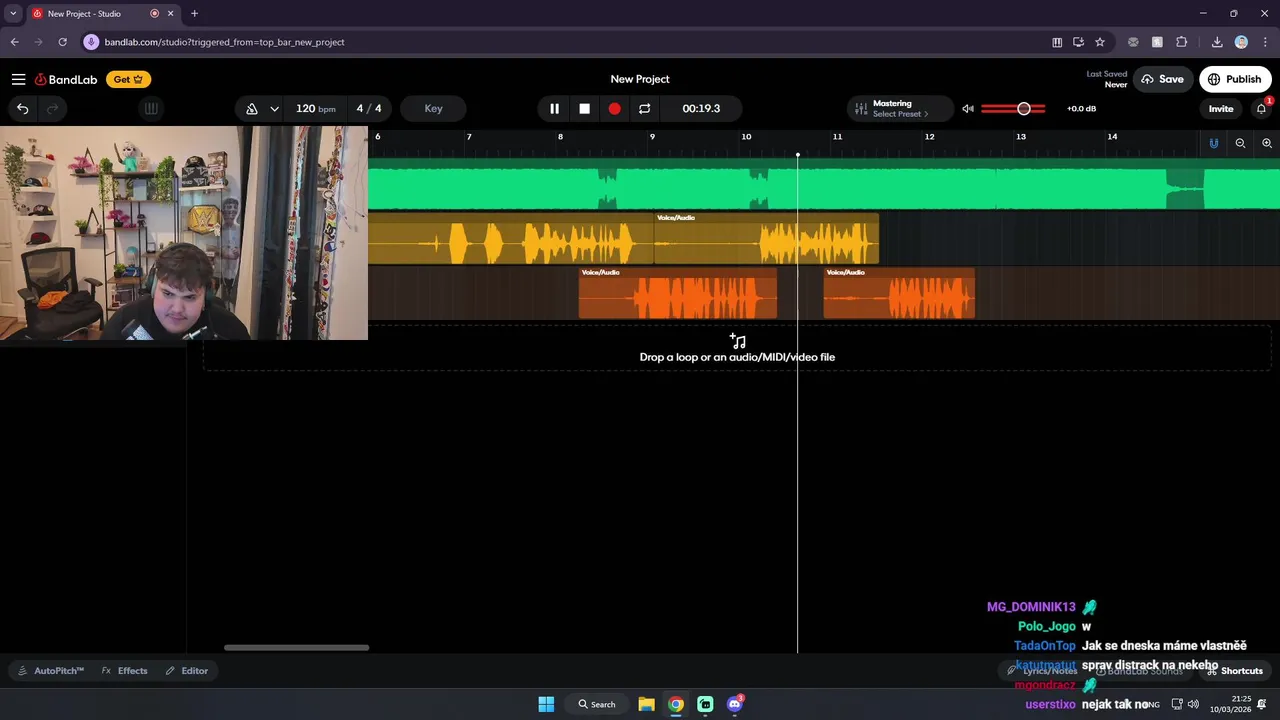
Task: Open the browser extensions puzzle icon
Action: (1181, 42)
